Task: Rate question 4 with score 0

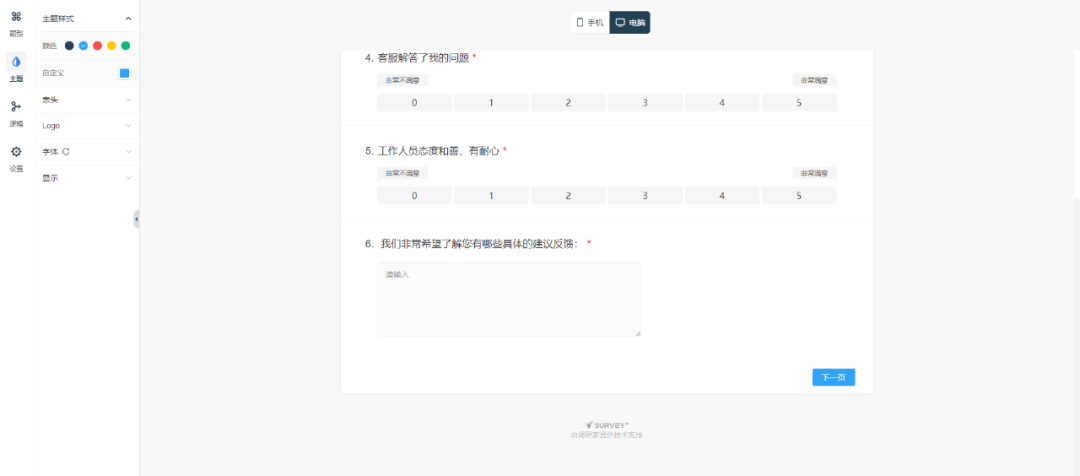Action: (x=415, y=103)
